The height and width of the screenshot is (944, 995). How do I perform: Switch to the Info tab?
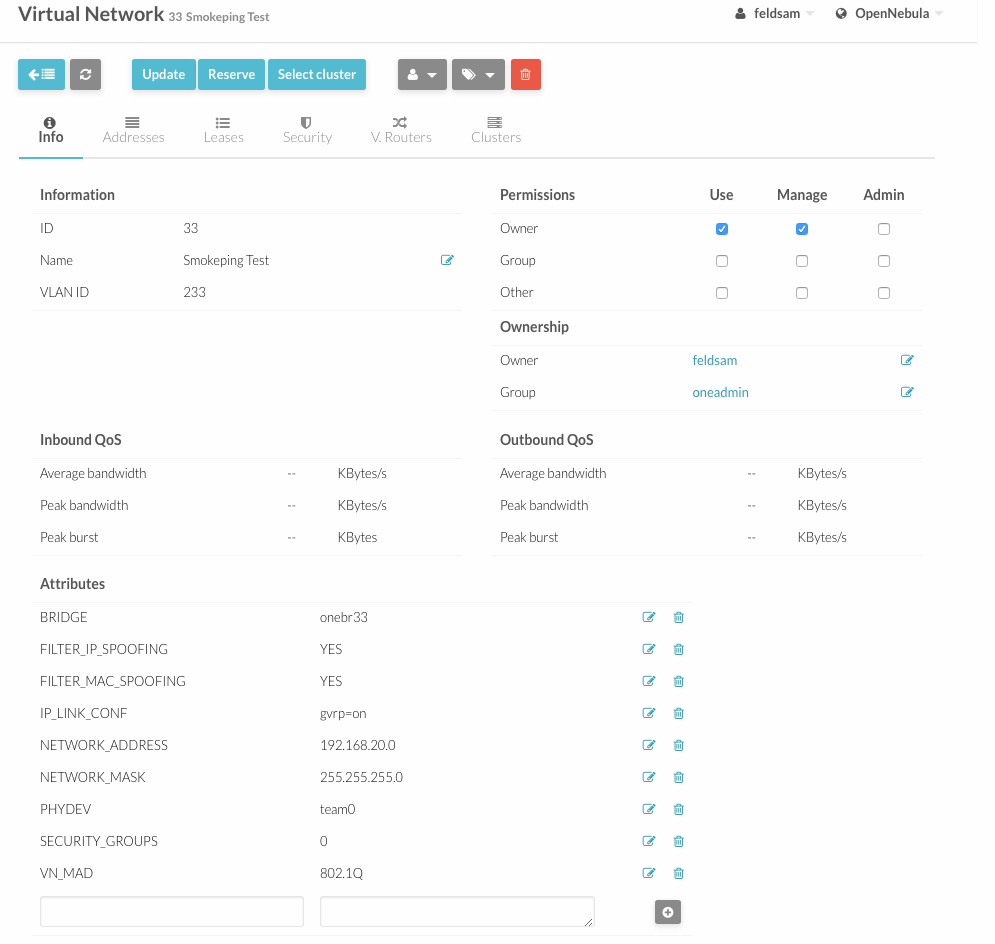[51, 130]
